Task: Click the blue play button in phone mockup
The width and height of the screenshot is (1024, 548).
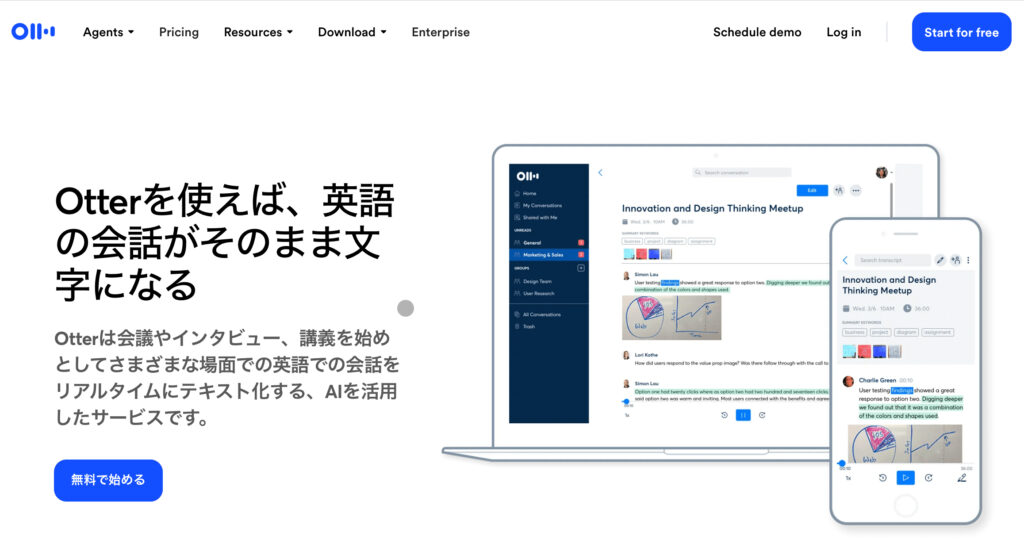Action: [x=905, y=478]
